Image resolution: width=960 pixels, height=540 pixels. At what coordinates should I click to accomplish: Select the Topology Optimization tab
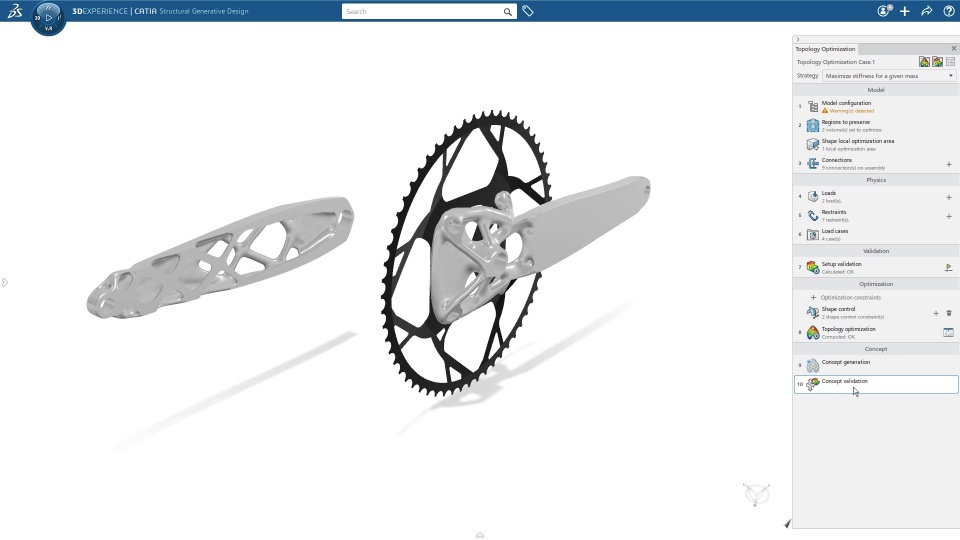[825, 49]
